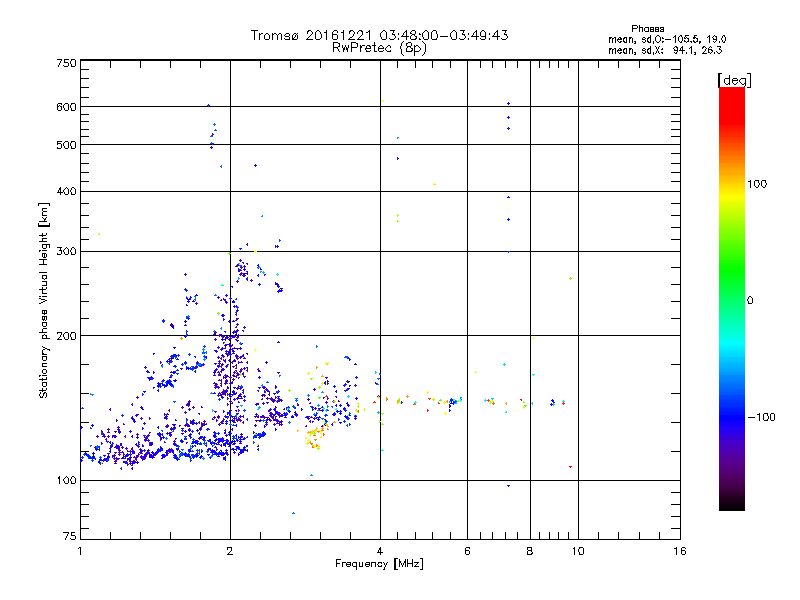The width and height of the screenshot is (800, 600).
Task: Click the x-axis tick label '16'
Action: tap(680, 551)
